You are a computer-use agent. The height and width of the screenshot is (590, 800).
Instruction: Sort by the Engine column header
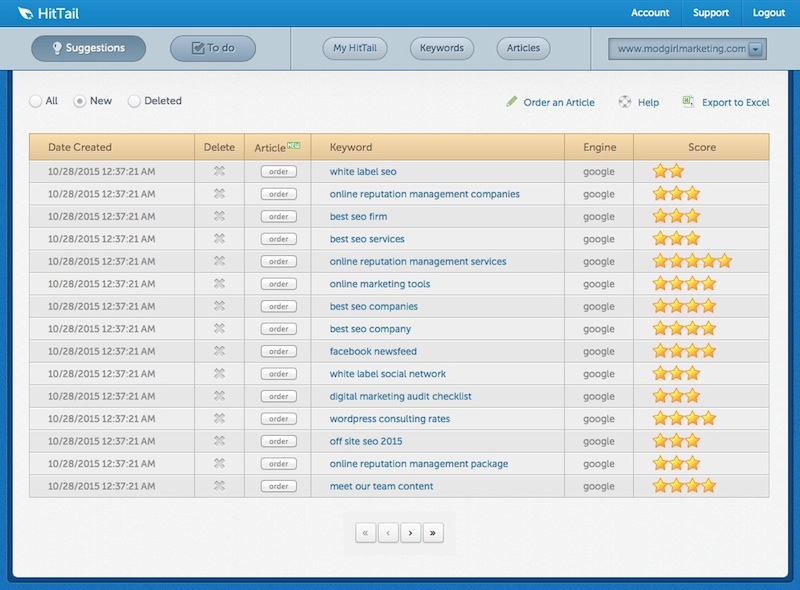coord(599,147)
